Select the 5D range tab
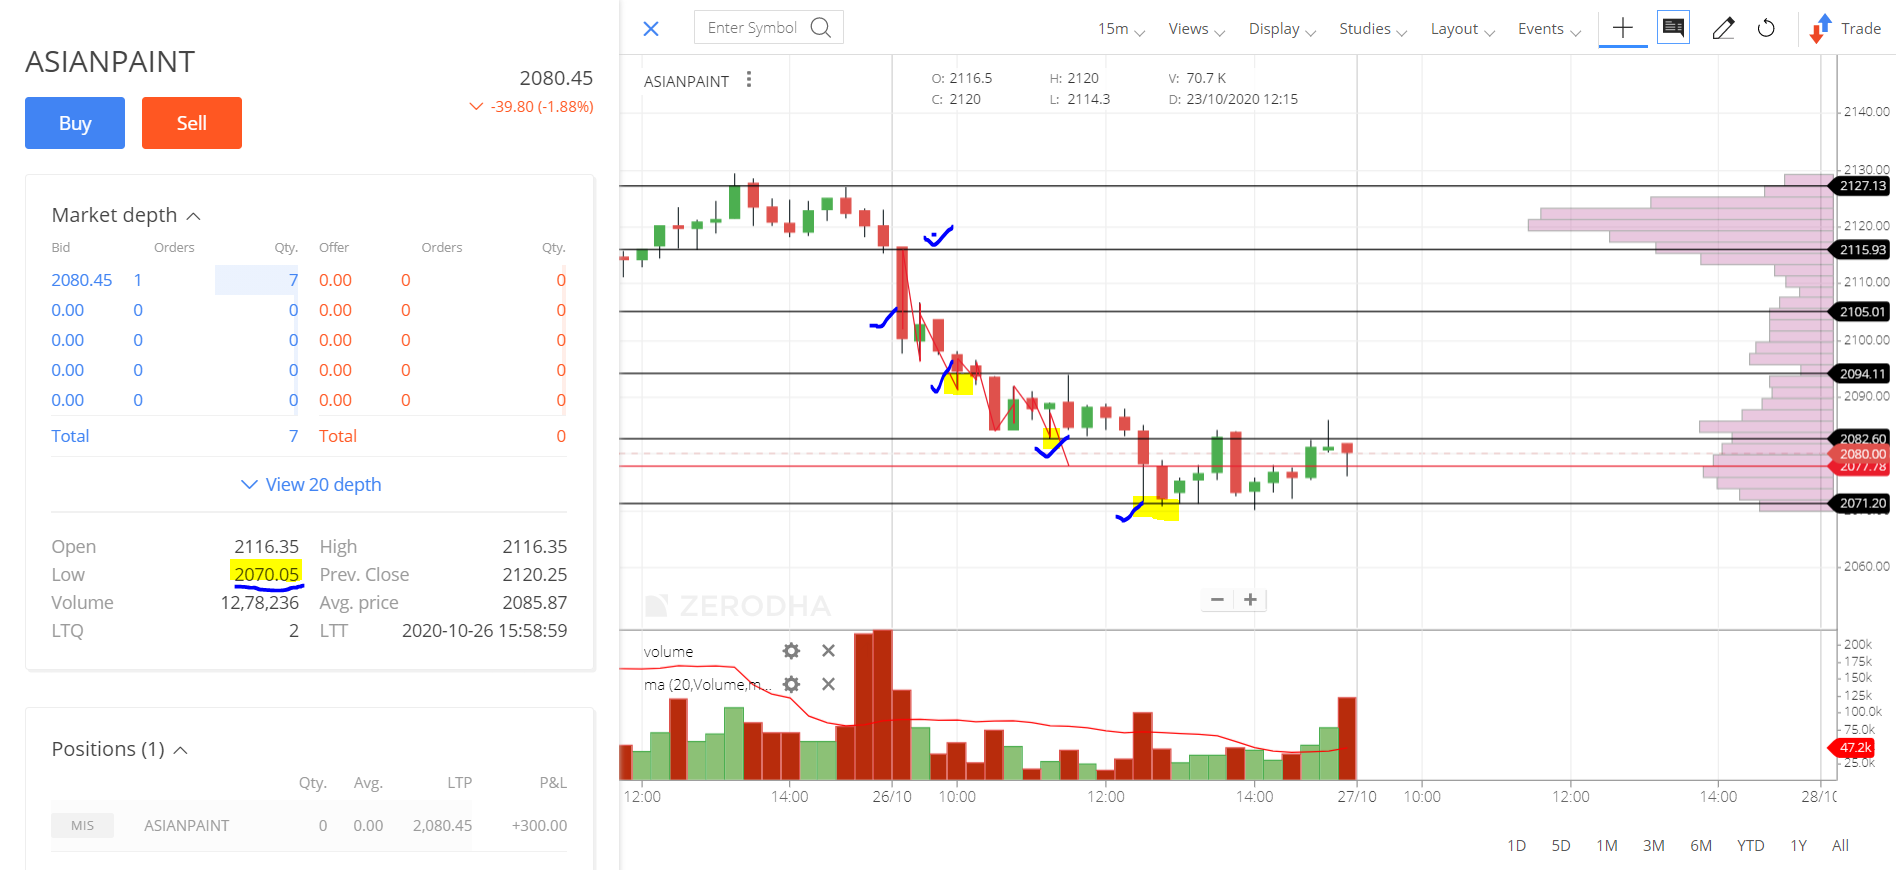This screenshot has width=1896, height=870. click(x=1561, y=846)
